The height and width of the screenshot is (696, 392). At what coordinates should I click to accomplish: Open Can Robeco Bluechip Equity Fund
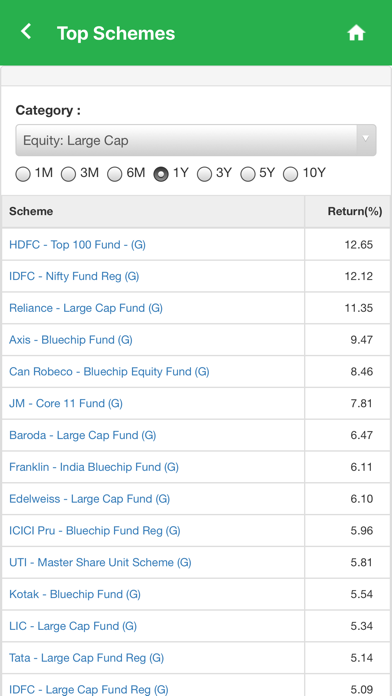click(x=109, y=372)
